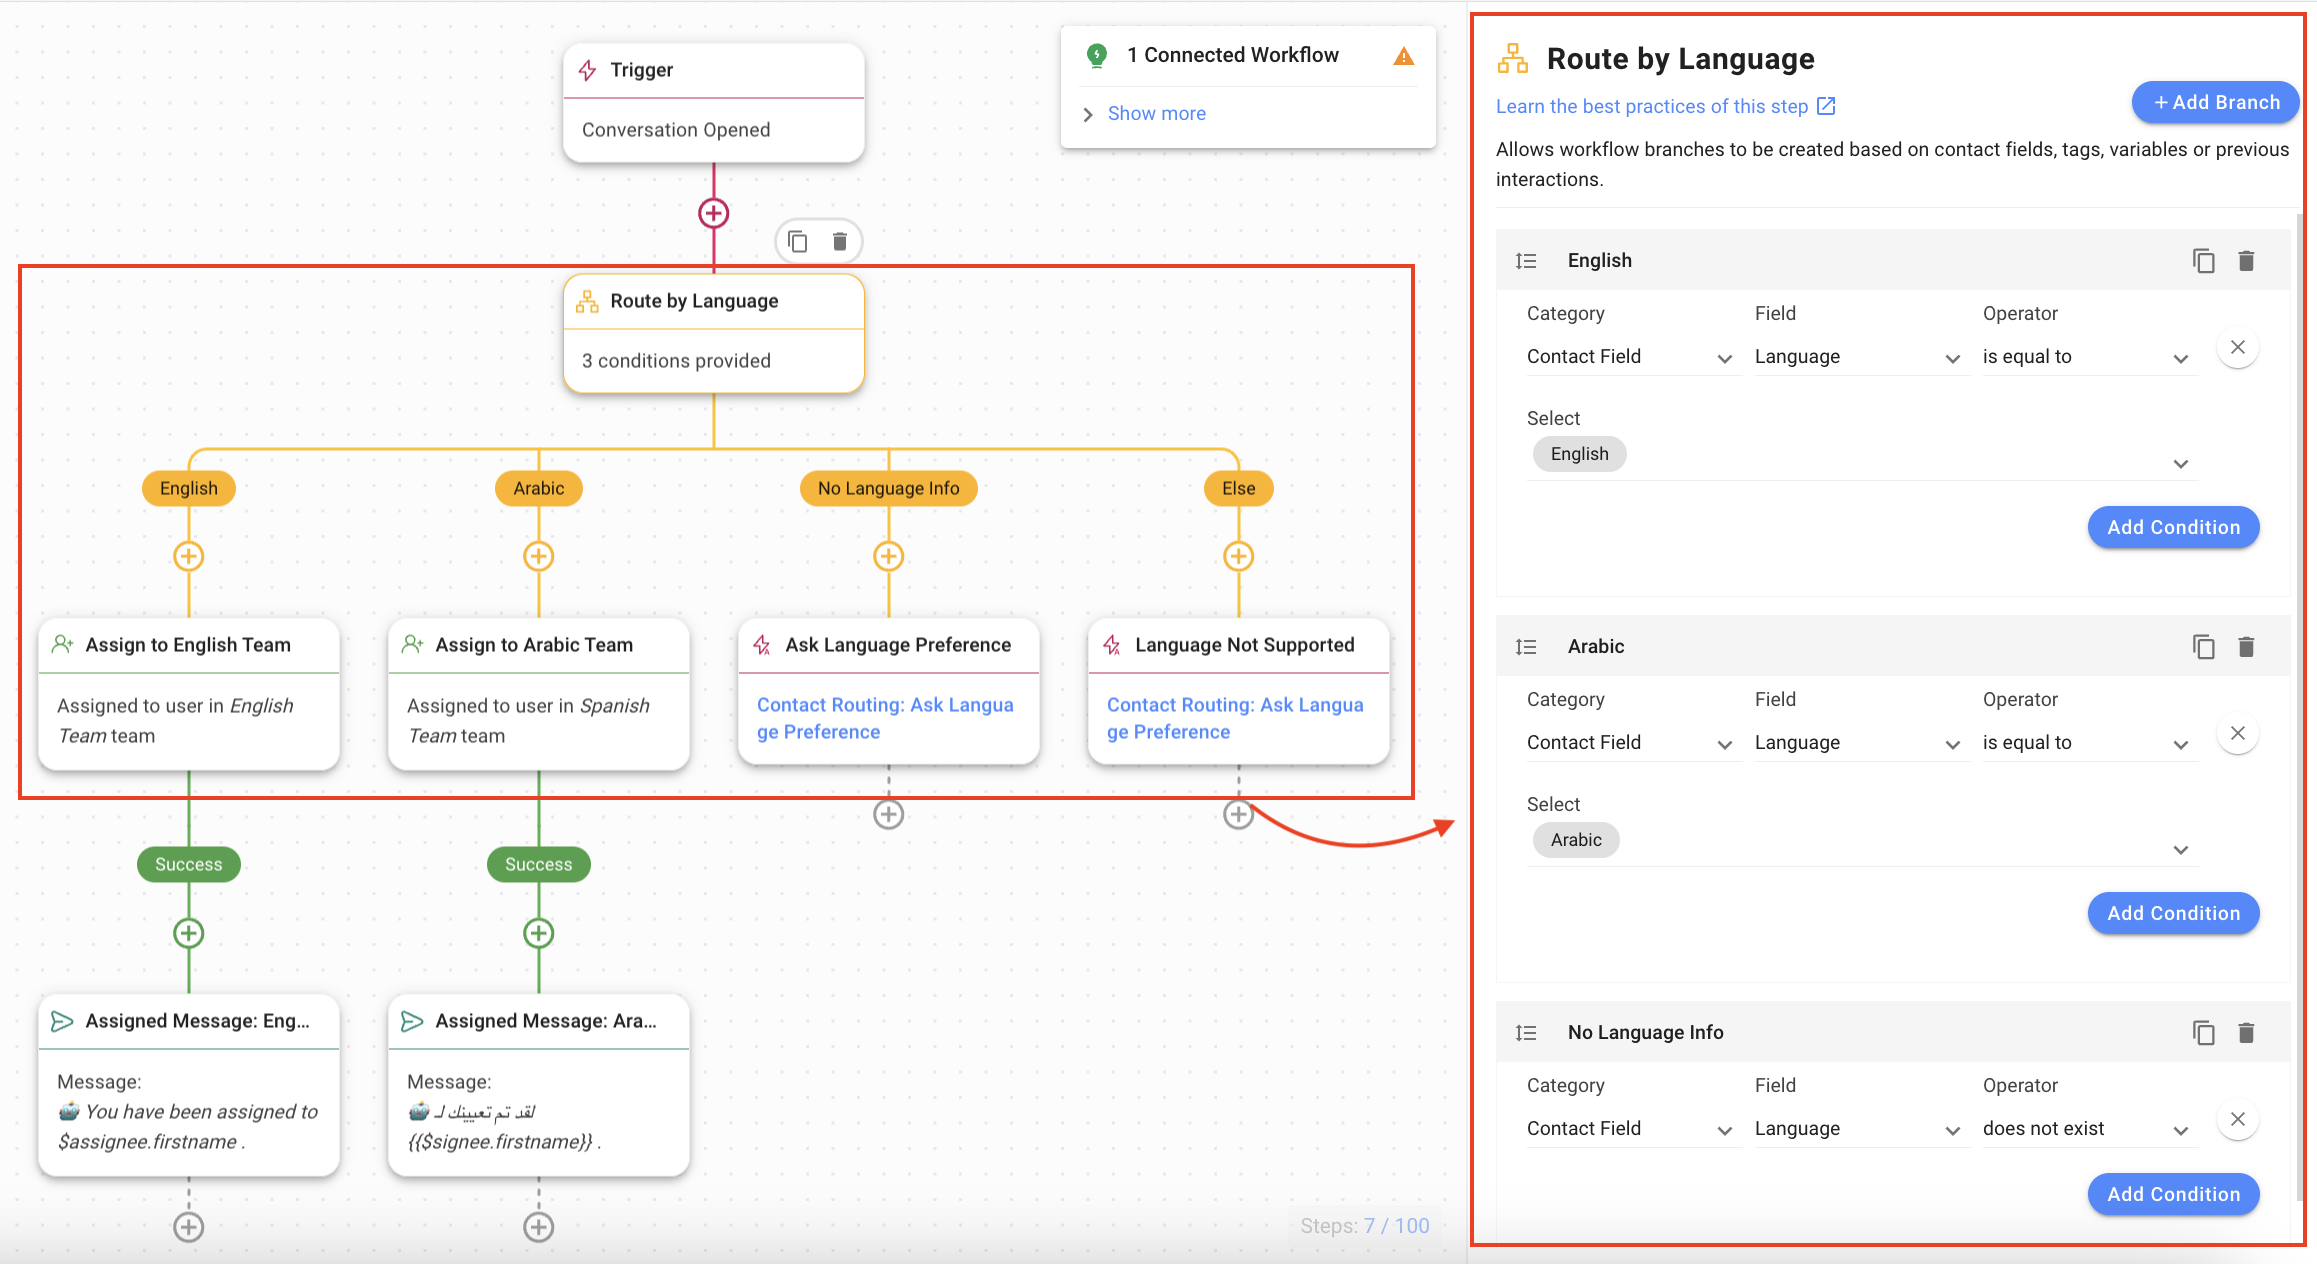Click the Add Branch button
Image resolution: width=2317 pixels, height=1264 pixels.
[2215, 102]
